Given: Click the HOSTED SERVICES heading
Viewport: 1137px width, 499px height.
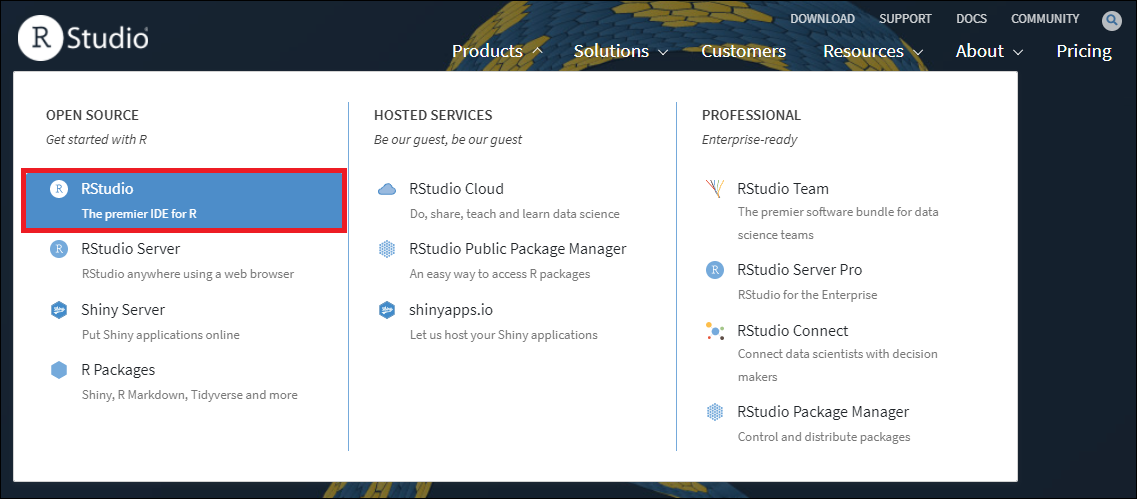Looking at the screenshot, I should [433, 115].
